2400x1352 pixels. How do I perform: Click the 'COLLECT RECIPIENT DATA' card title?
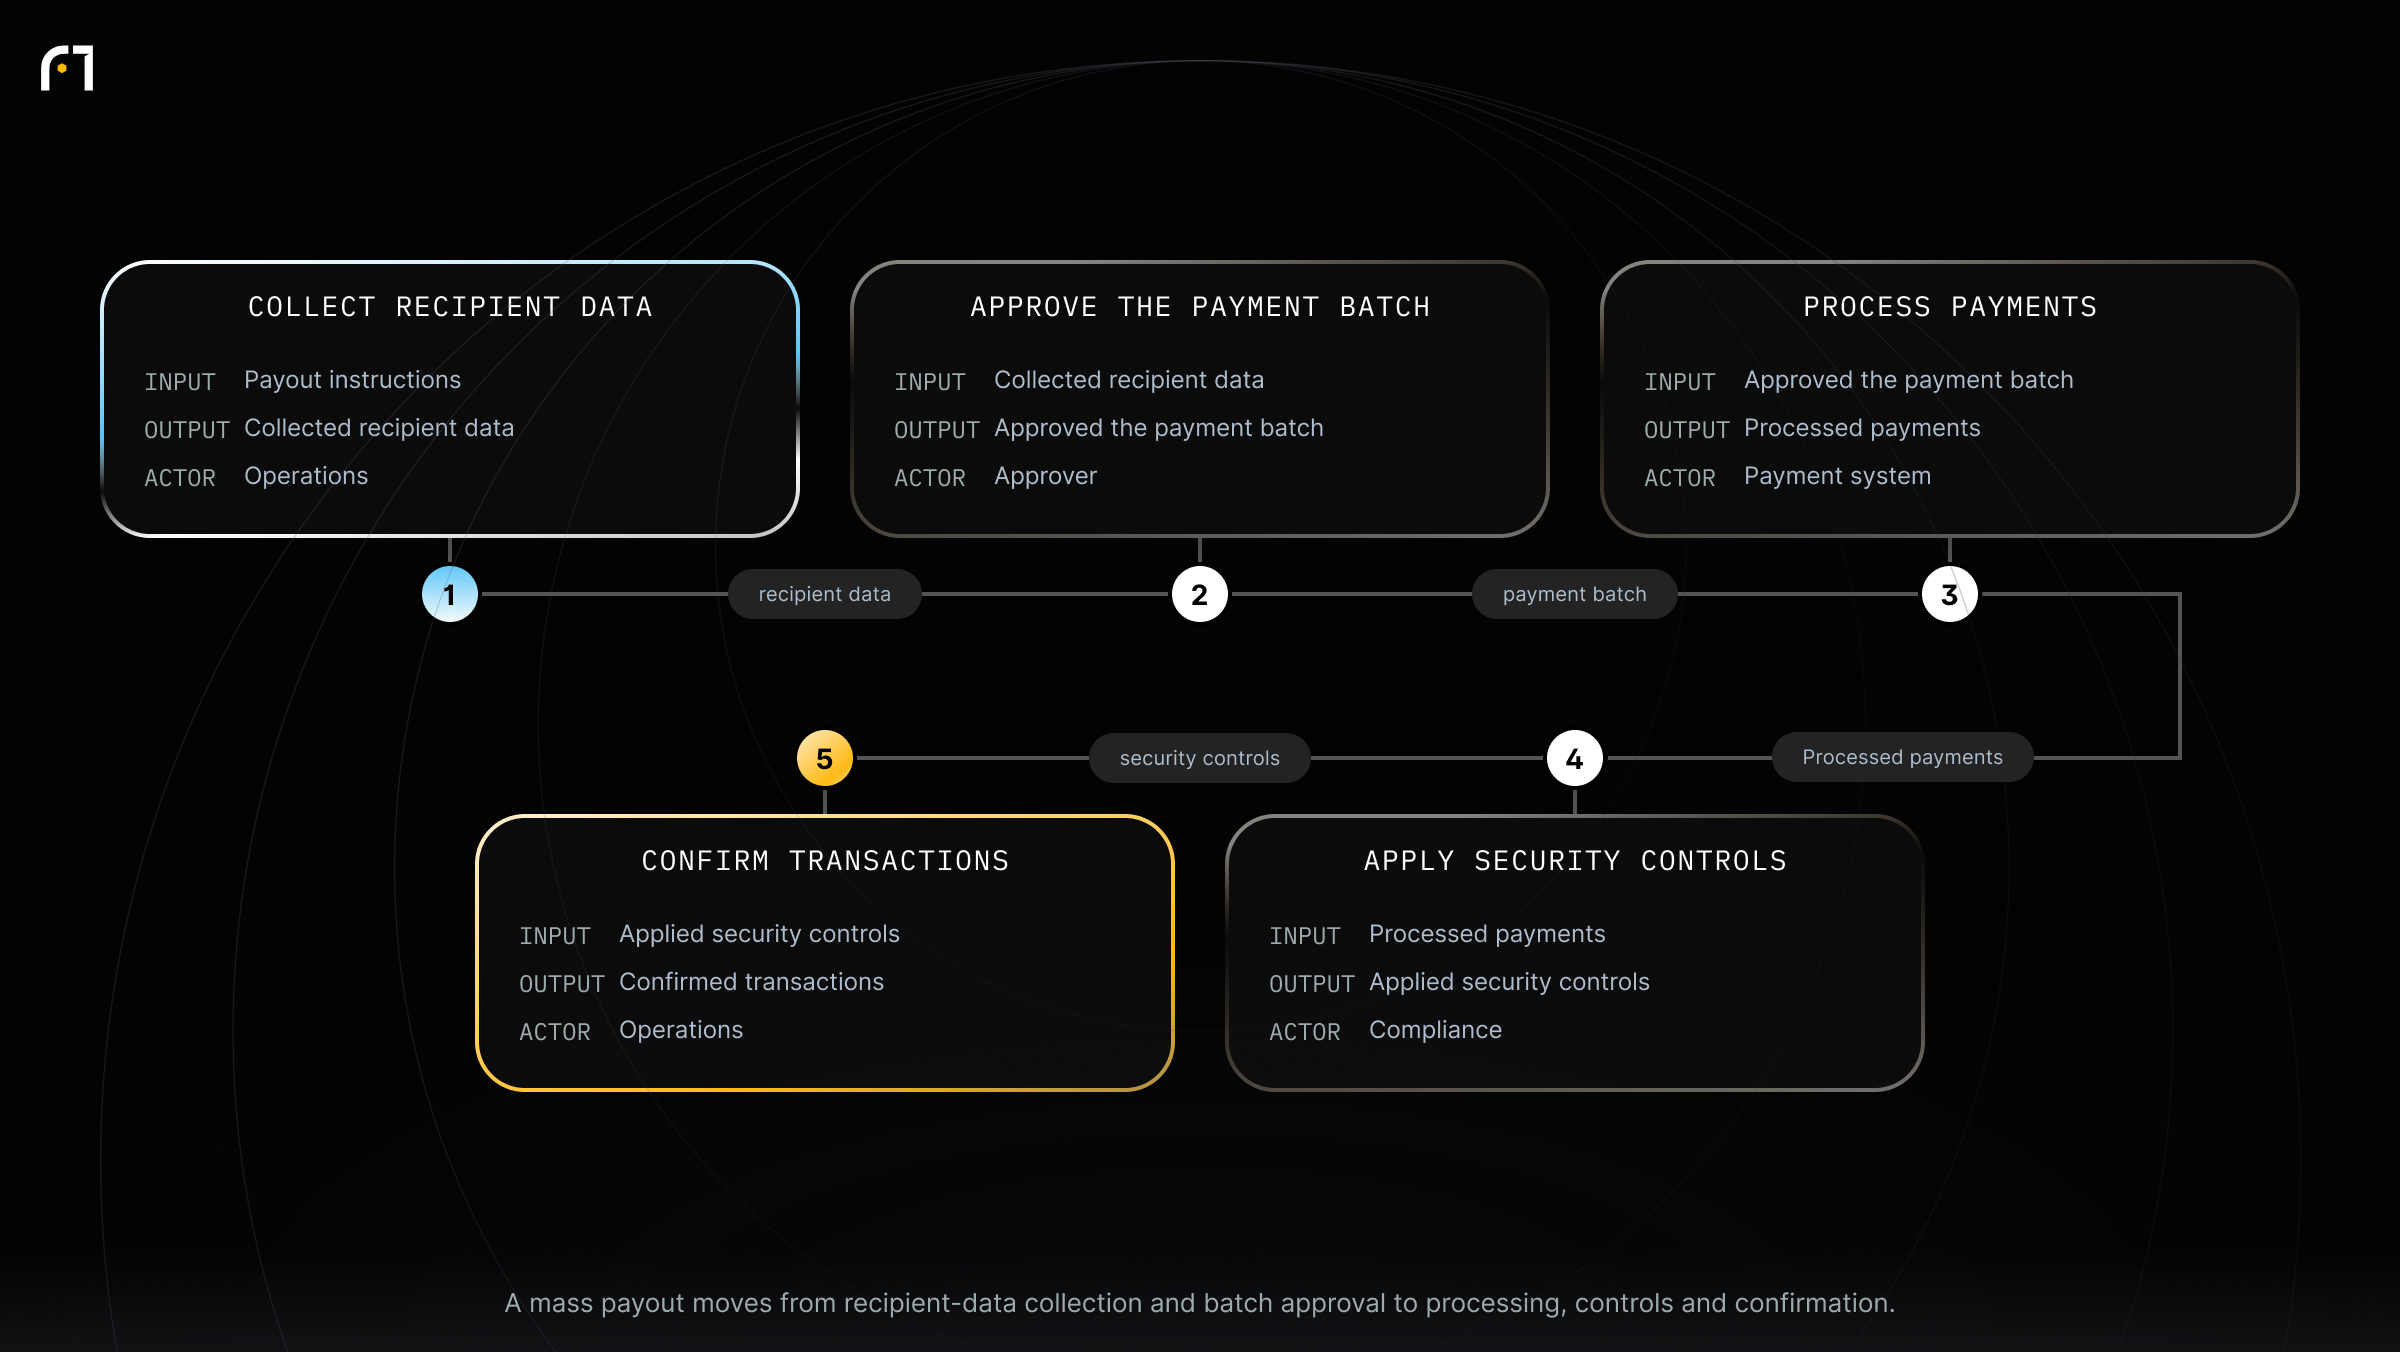[x=450, y=307]
